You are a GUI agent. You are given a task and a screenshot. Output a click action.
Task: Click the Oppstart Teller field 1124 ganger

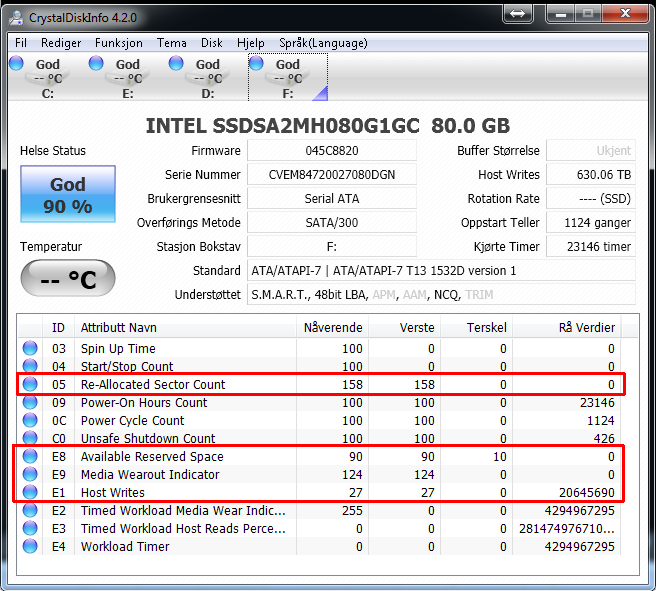pyautogui.click(x=591, y=222)
